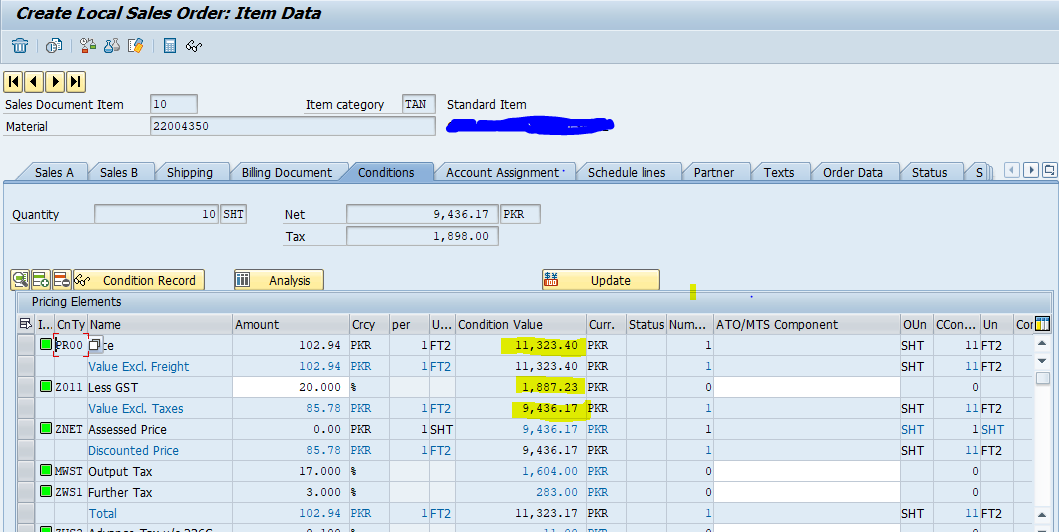
Task: Select row for Z011 Less GST
Action: (26, 387)
